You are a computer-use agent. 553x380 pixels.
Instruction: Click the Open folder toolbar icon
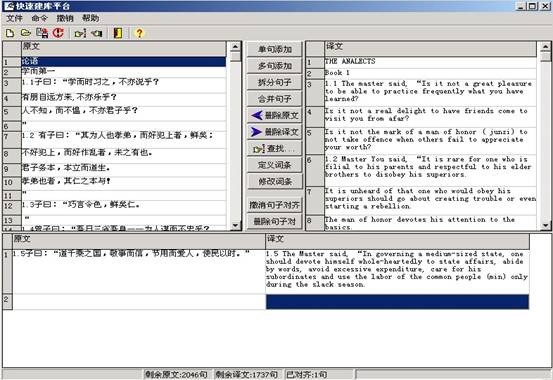(26, 33)
